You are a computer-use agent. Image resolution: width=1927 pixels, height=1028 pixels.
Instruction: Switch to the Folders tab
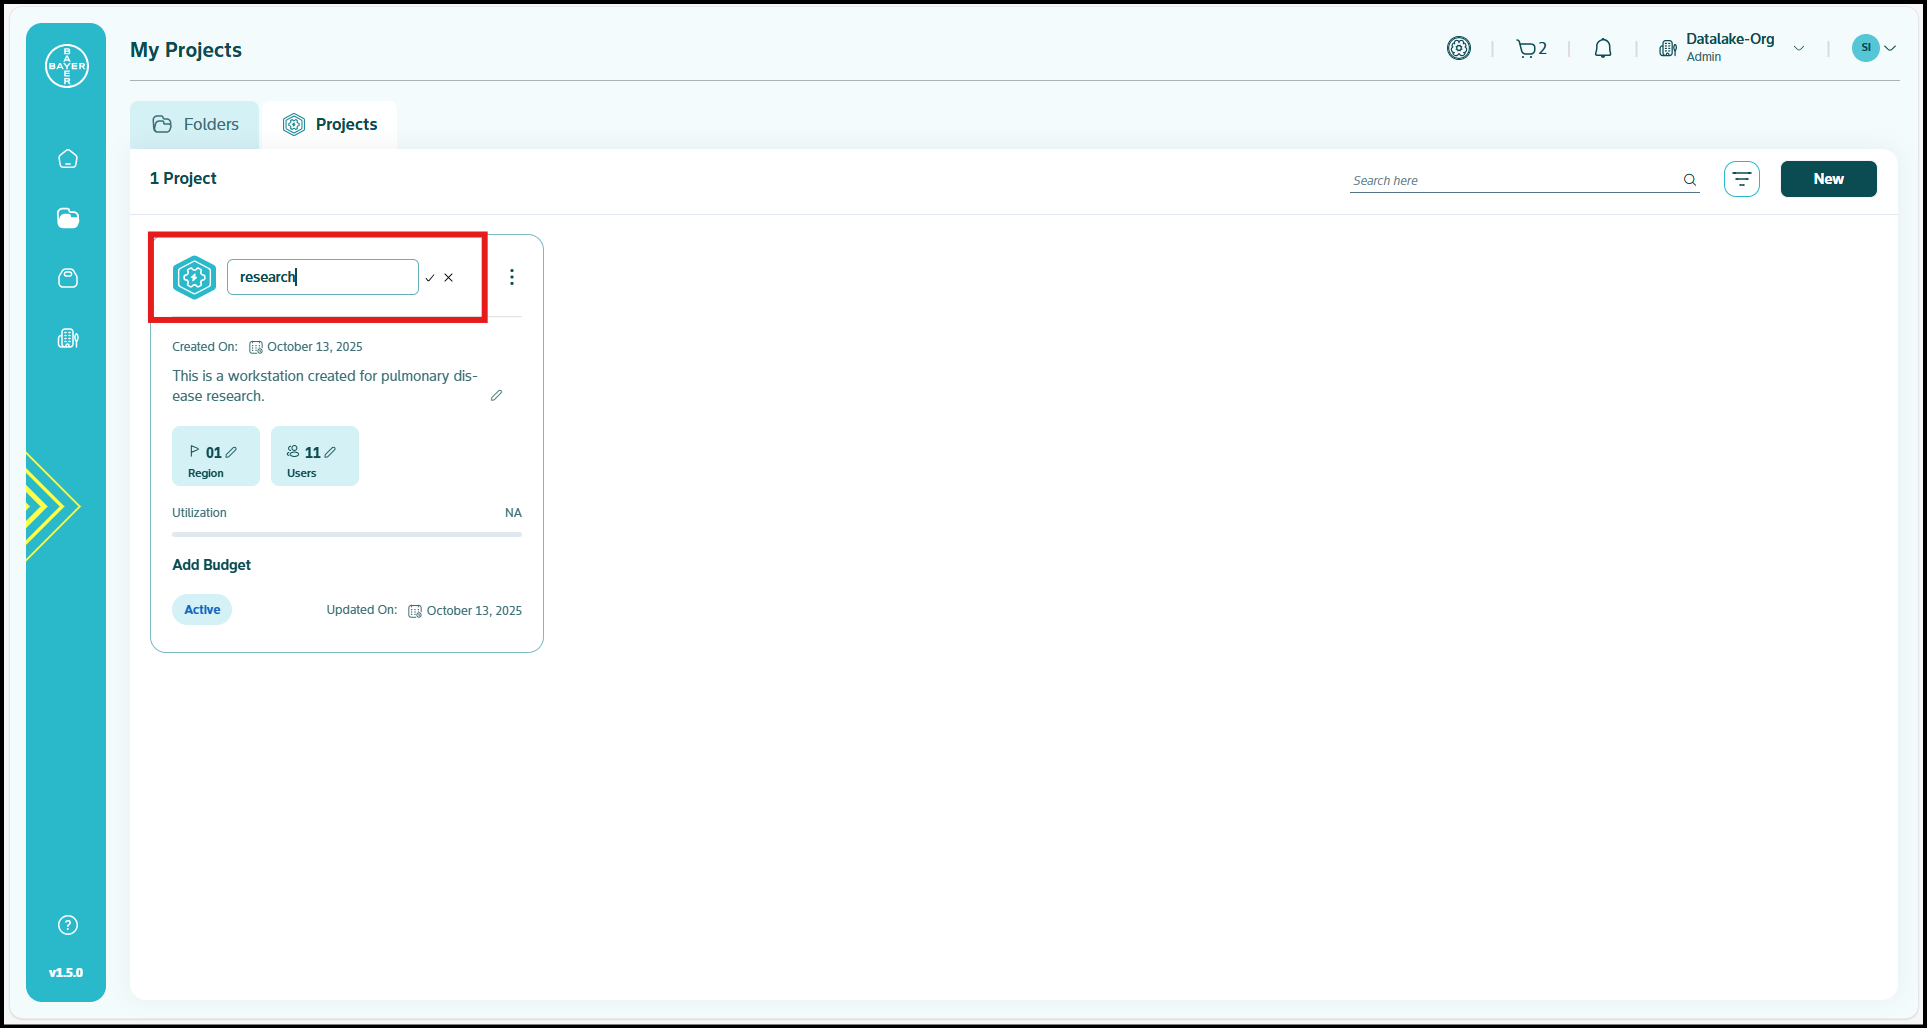195,124
